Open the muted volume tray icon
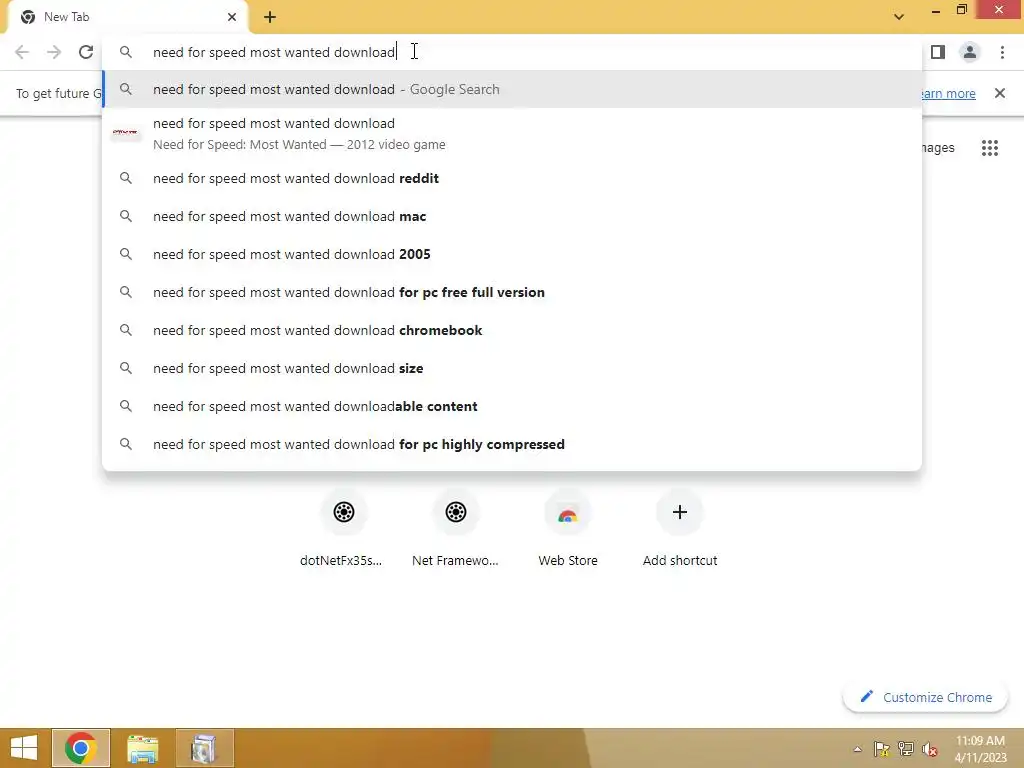1024x768 pixels. [929, 749]
